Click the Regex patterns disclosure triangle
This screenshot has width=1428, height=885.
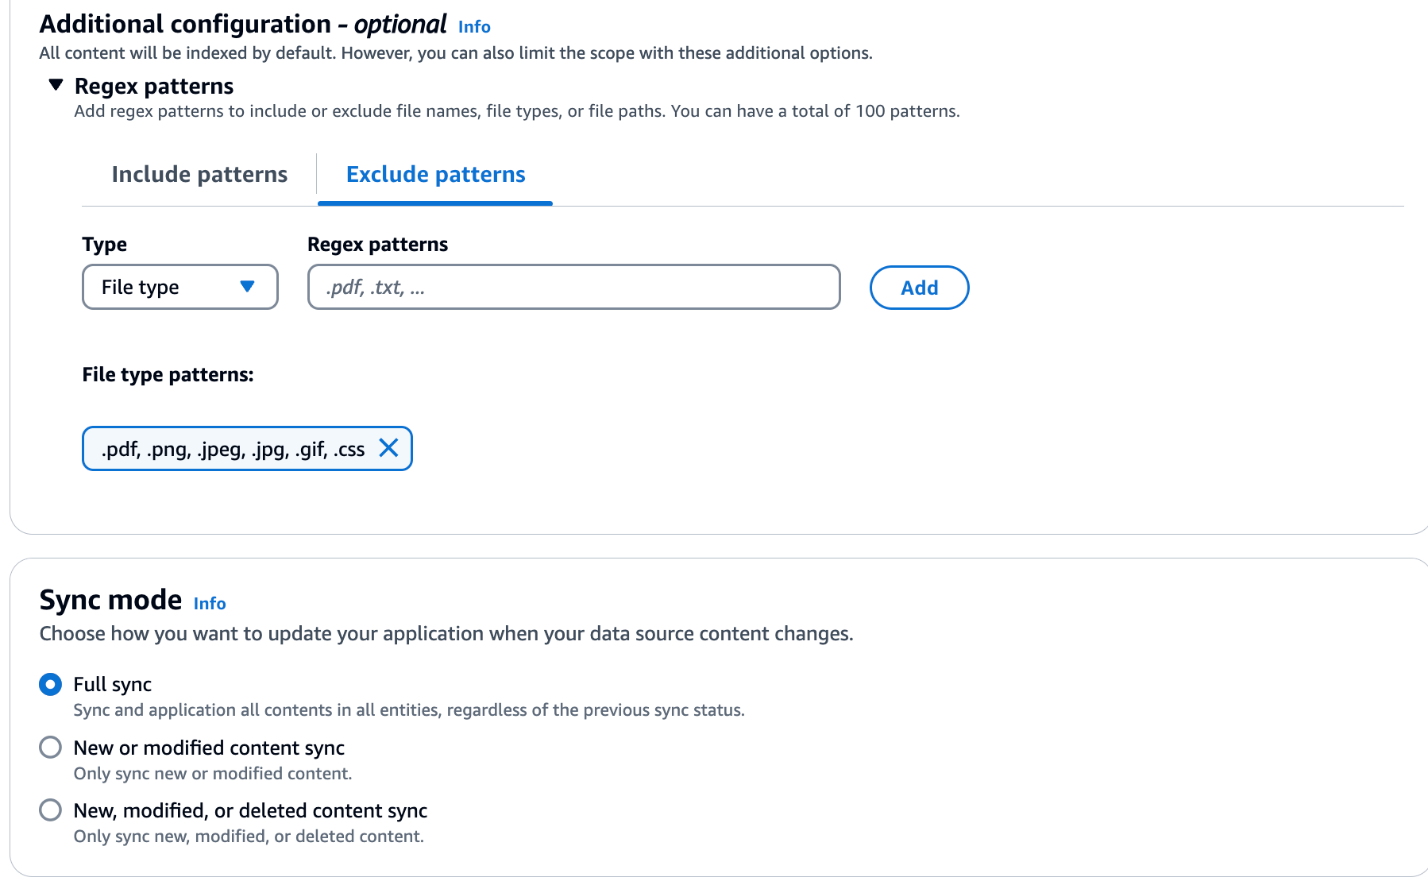(x=56, y=85)
